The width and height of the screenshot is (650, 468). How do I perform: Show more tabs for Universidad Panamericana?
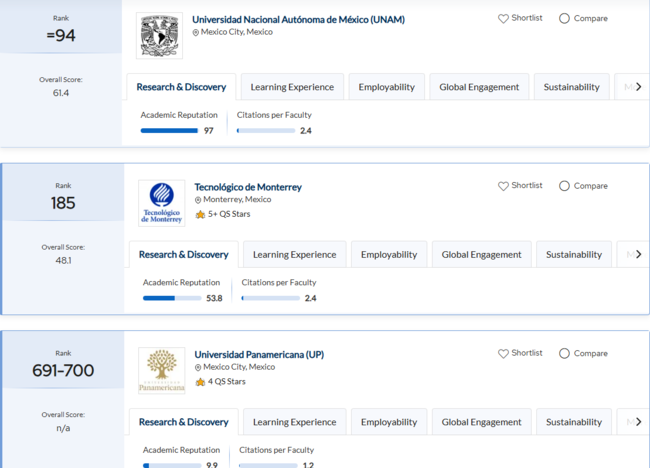click(638, 422)
